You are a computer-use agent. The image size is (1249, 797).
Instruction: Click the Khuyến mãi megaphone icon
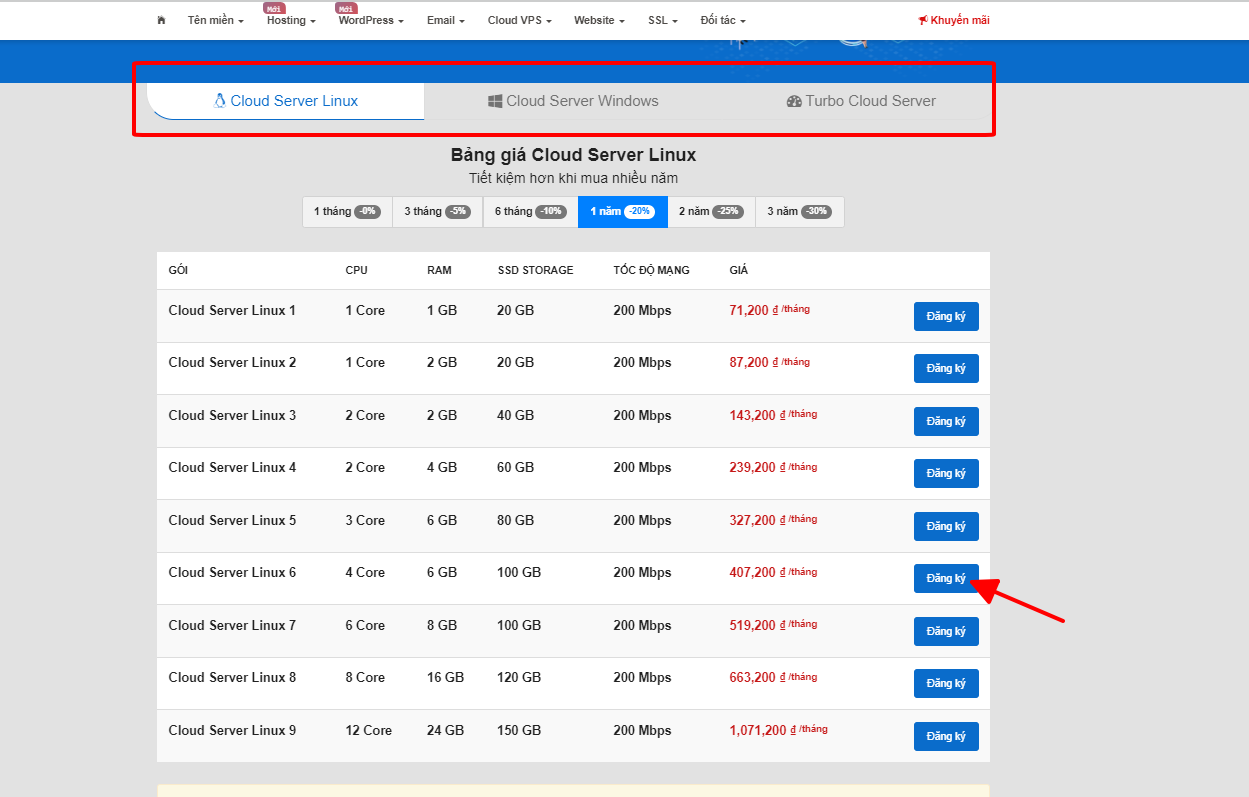click(923, 20)
